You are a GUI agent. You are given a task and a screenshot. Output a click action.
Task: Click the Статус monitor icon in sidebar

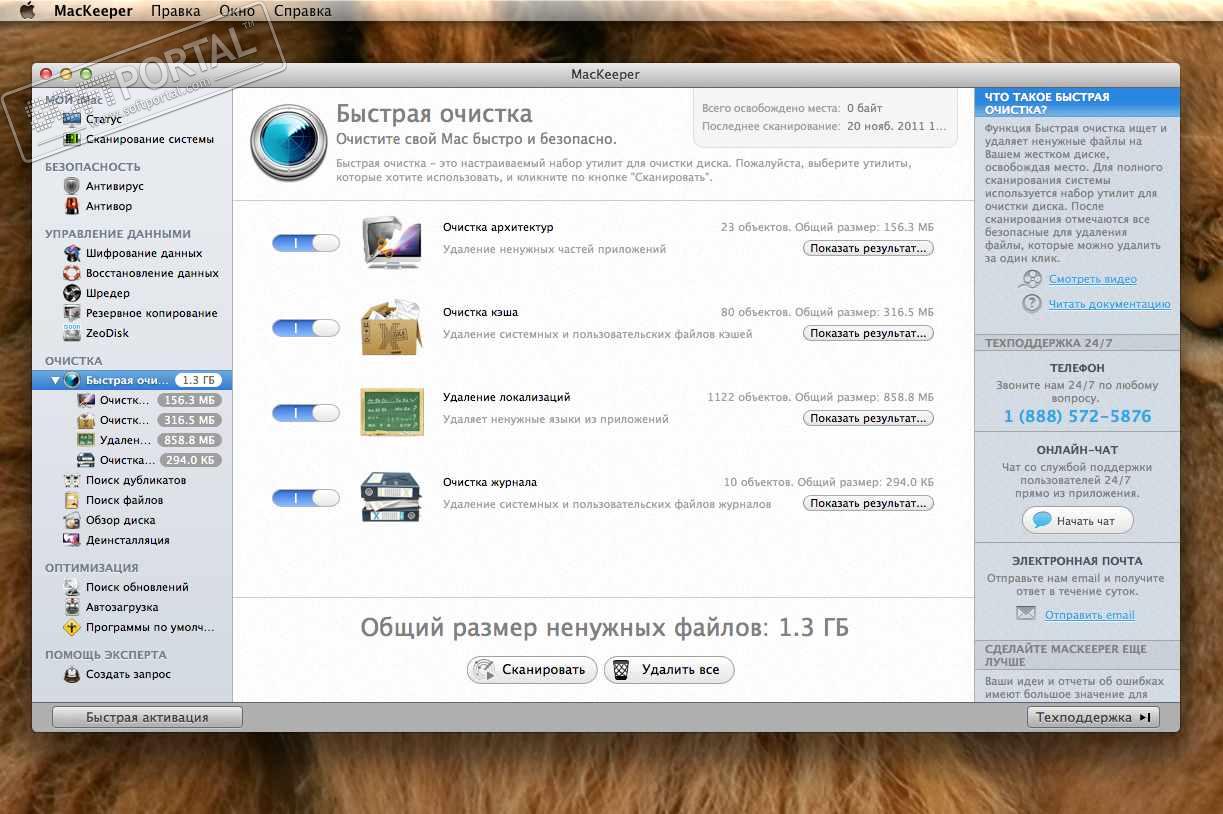[x=71, y=119]
